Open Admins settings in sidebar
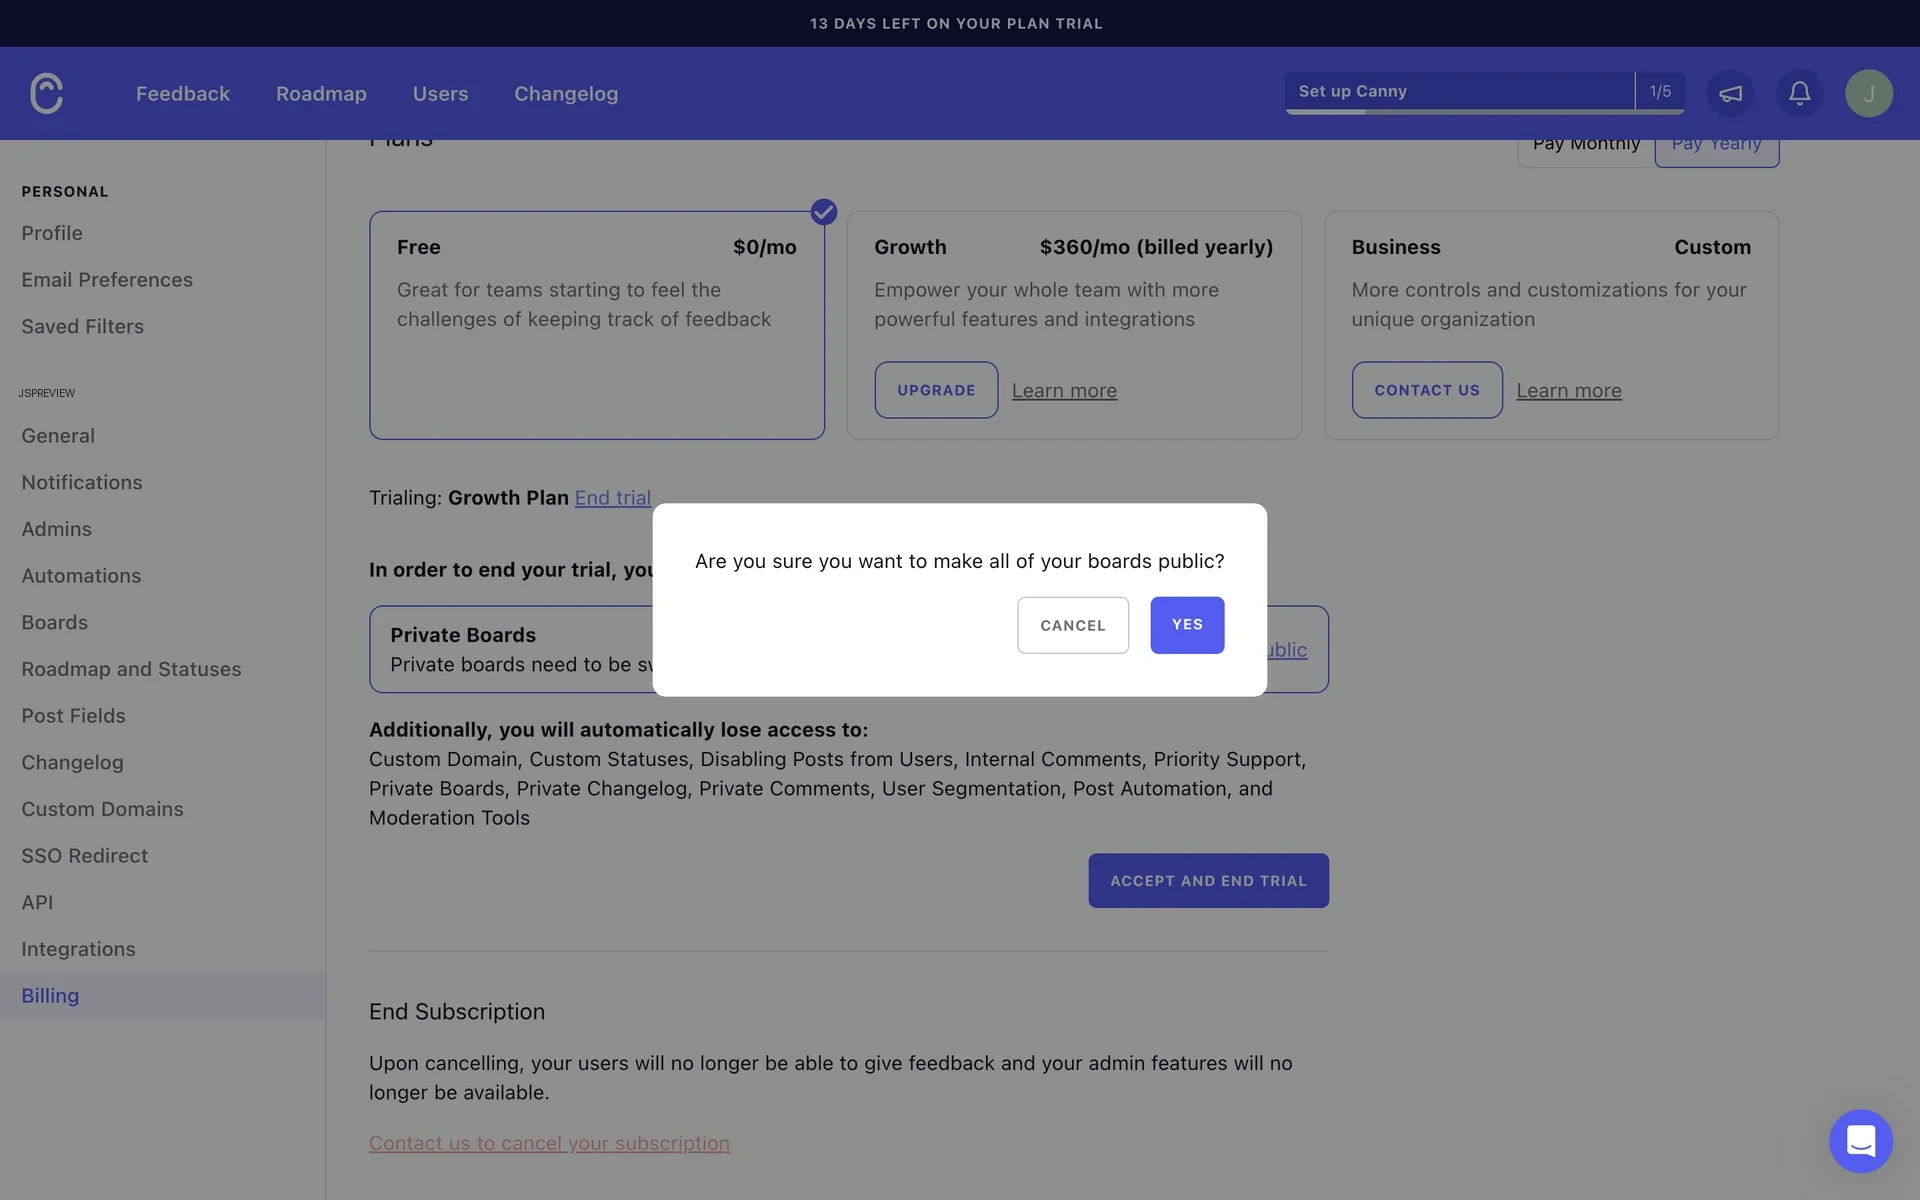 coord(57,529)
